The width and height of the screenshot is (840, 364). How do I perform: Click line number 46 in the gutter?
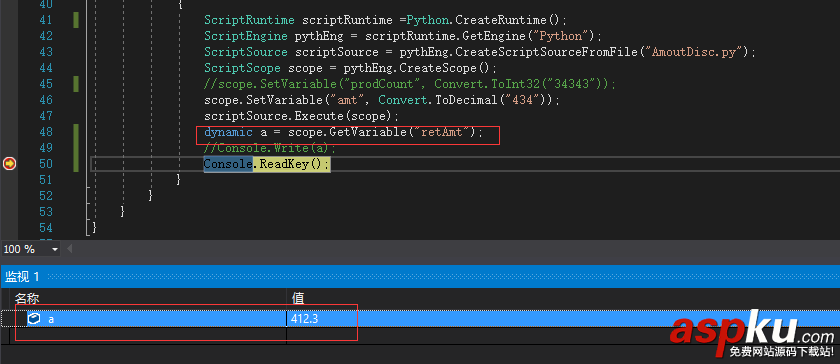coord(46,100)
